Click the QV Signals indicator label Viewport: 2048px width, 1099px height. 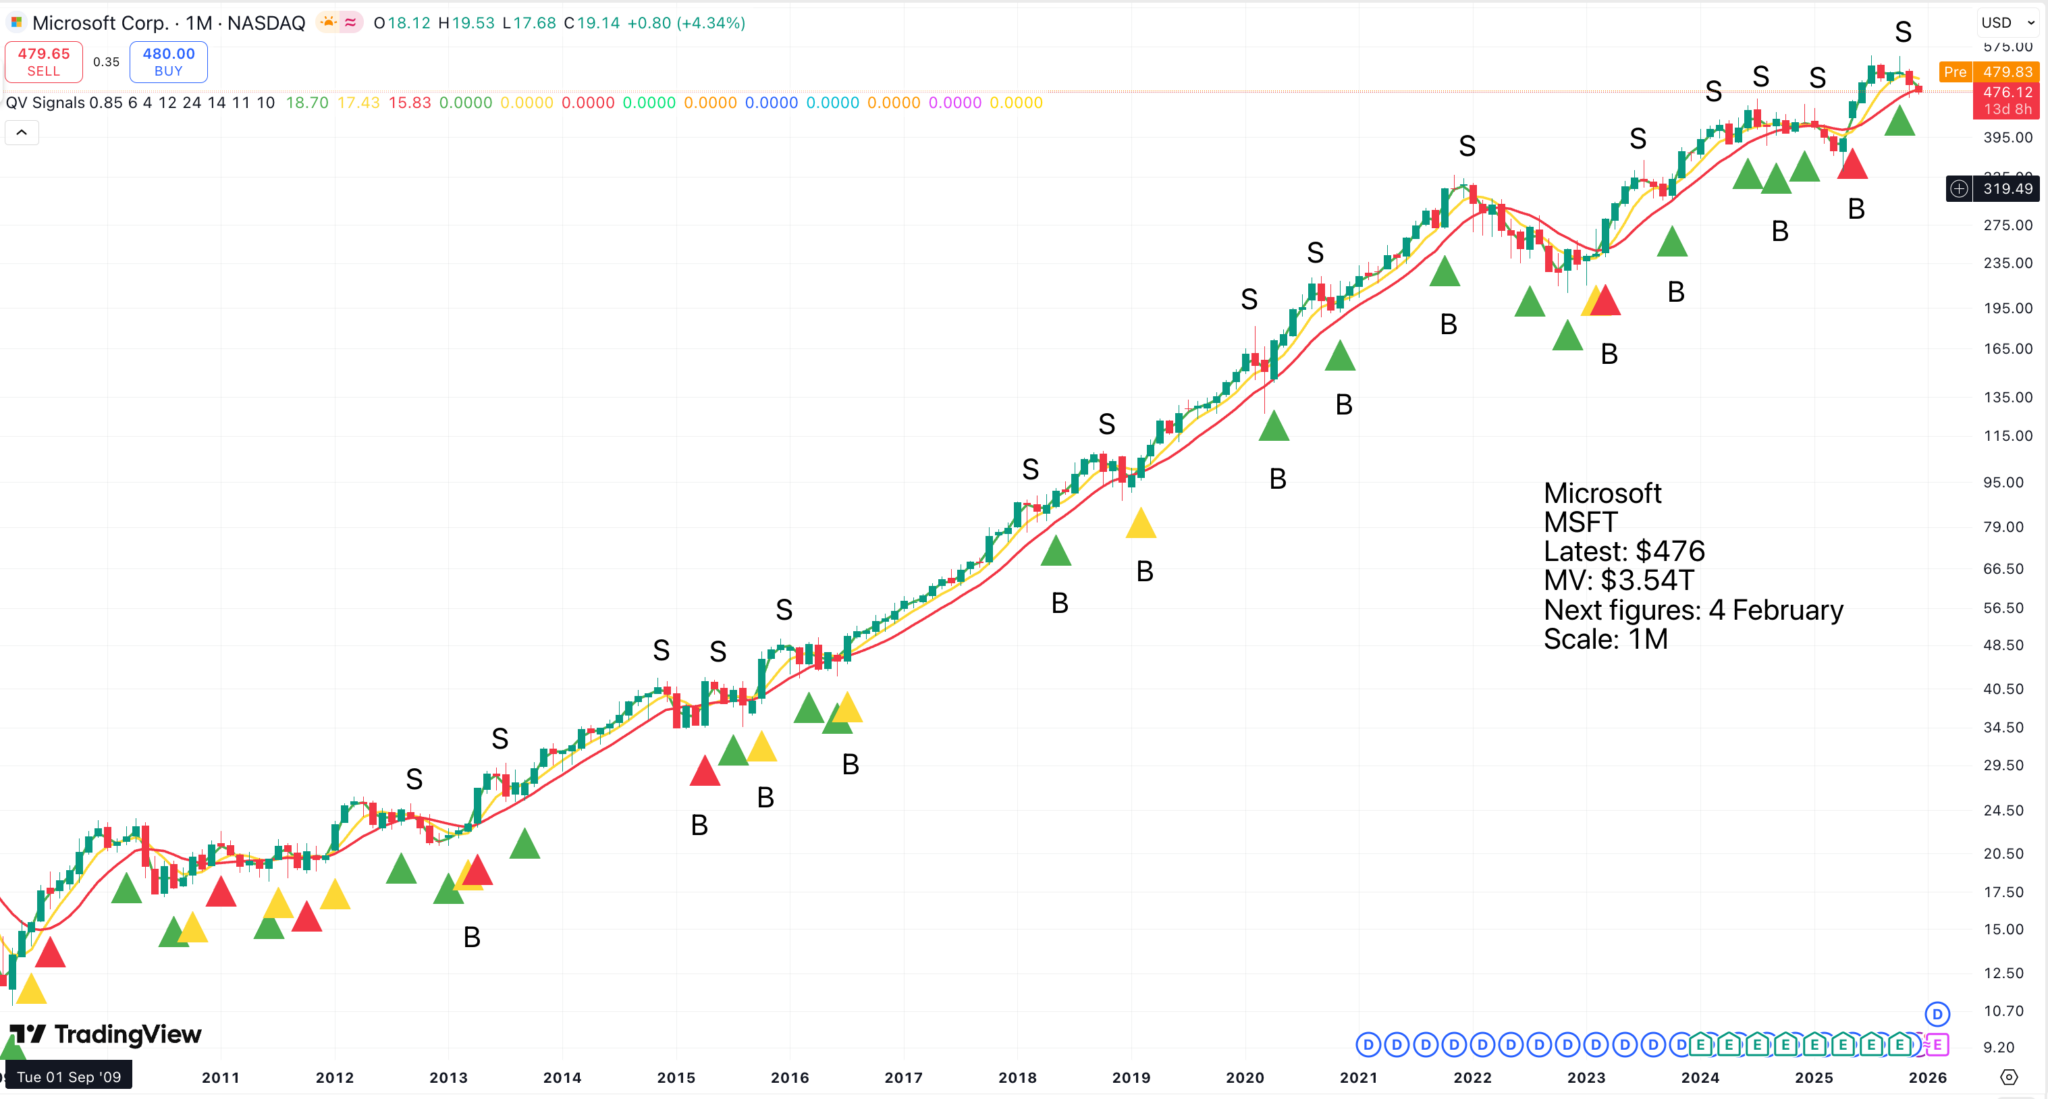click(x=45, y=102)
